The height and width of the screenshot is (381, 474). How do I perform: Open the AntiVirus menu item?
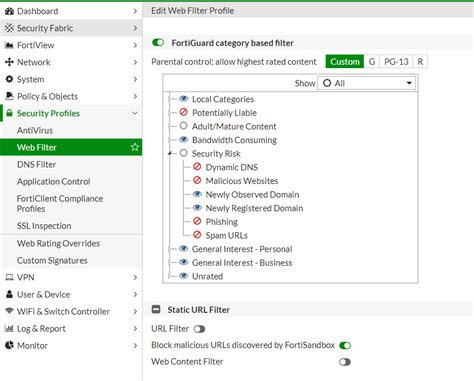coord(71,130)
